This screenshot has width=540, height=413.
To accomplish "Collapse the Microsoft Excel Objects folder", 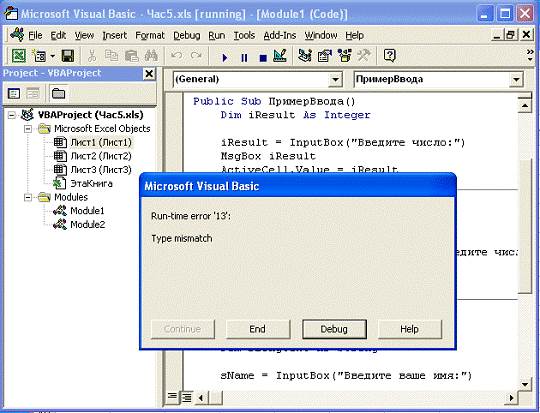I will tap(28, 129).
